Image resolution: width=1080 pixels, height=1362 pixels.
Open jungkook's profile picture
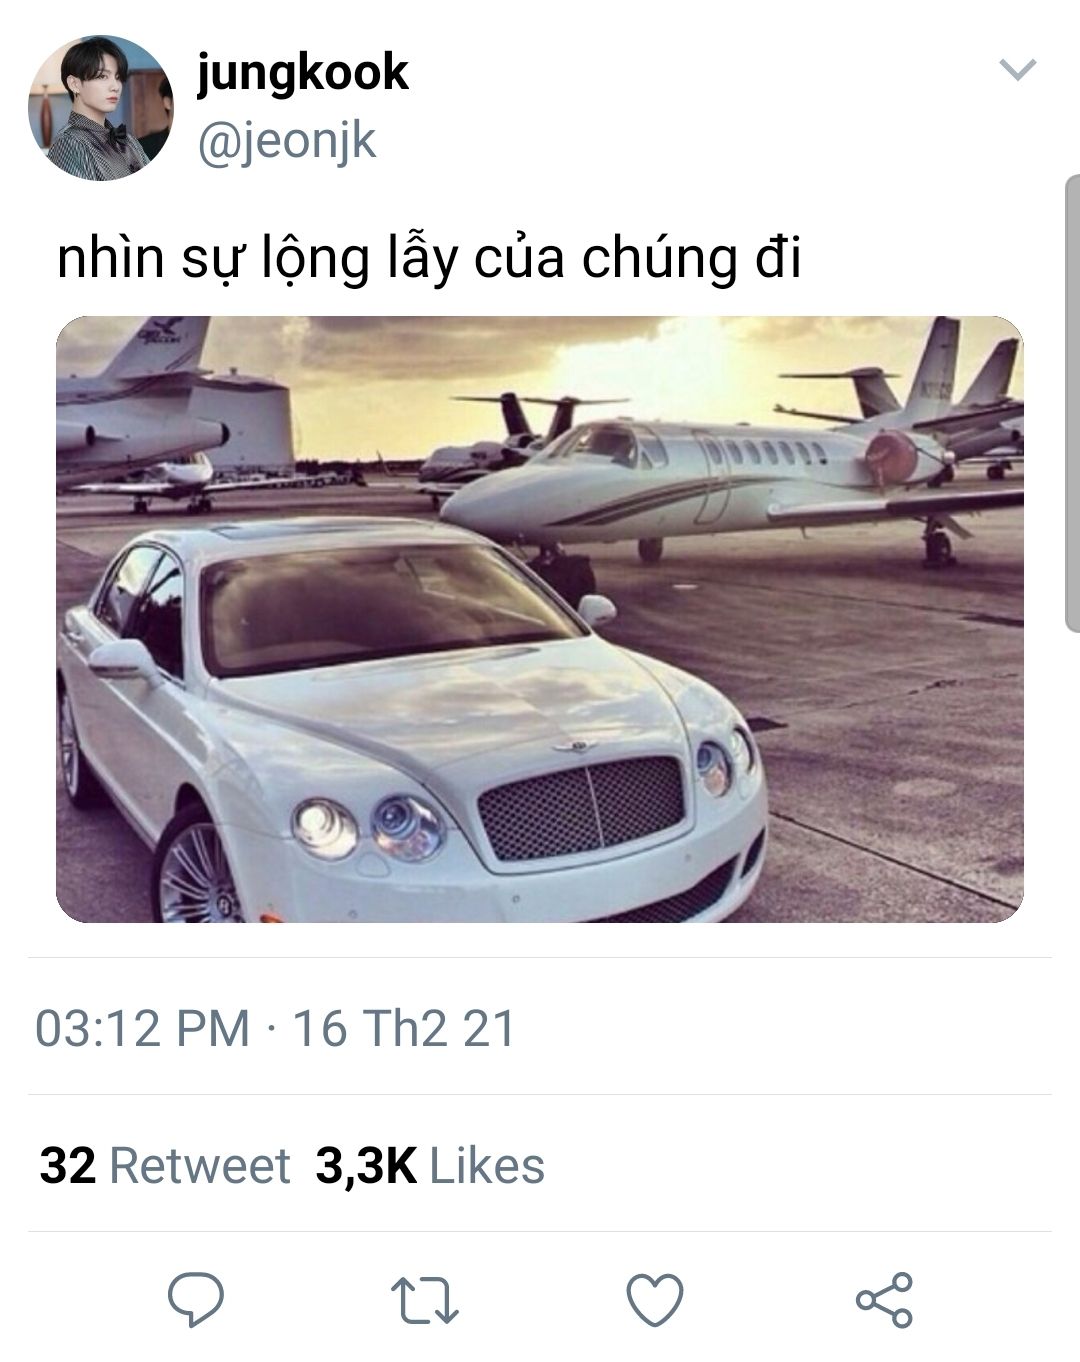click(100, 108)
